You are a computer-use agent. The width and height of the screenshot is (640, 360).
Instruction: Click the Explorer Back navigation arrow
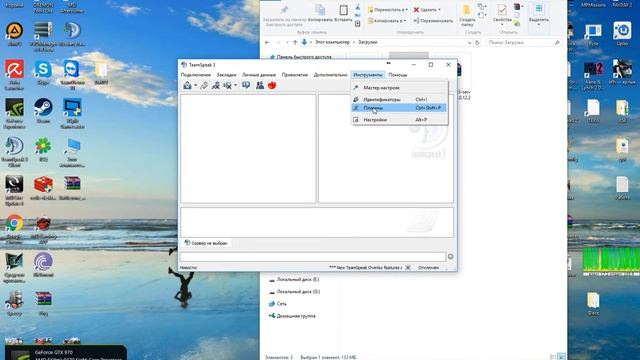pos(267,42)
